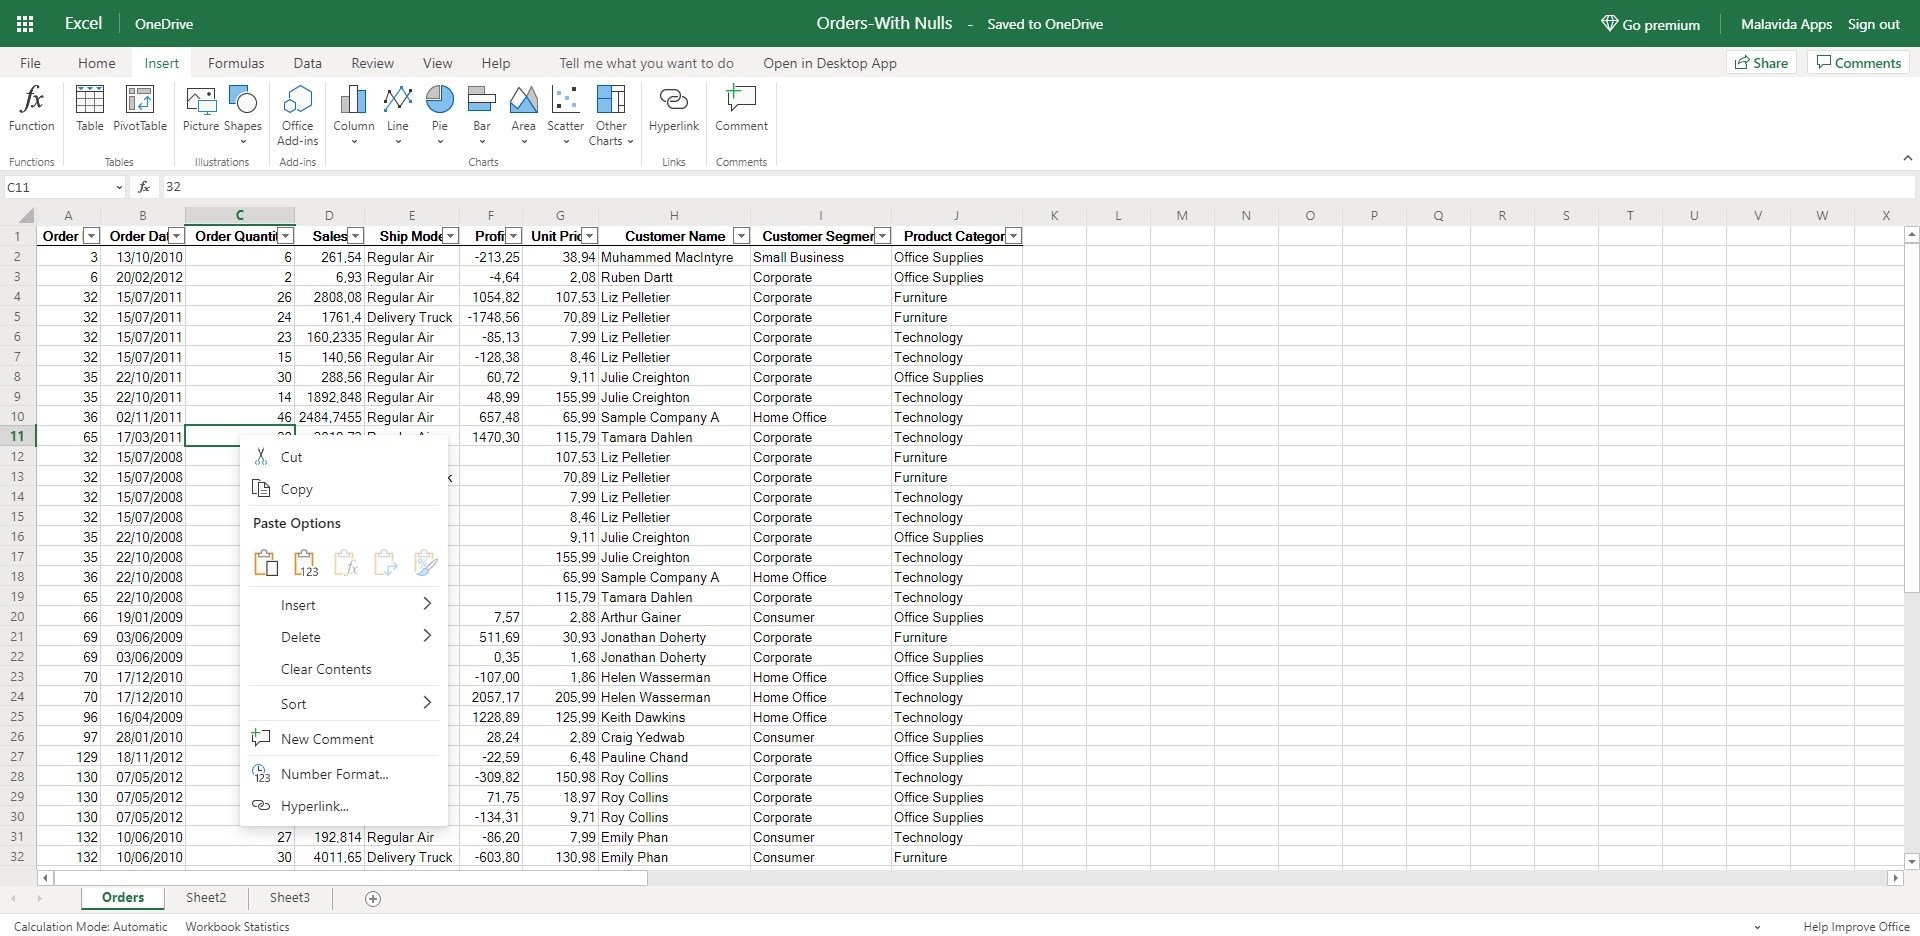1920x936 pixels.
Task: Insert an Area chart
Action: pyautogui.click(x=524, y=115)
